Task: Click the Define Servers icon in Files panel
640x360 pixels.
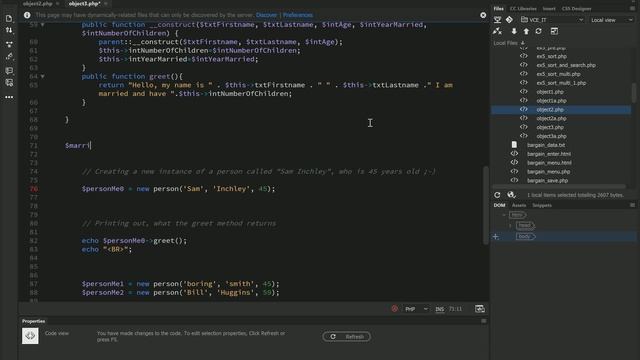Action: (498, 20)
